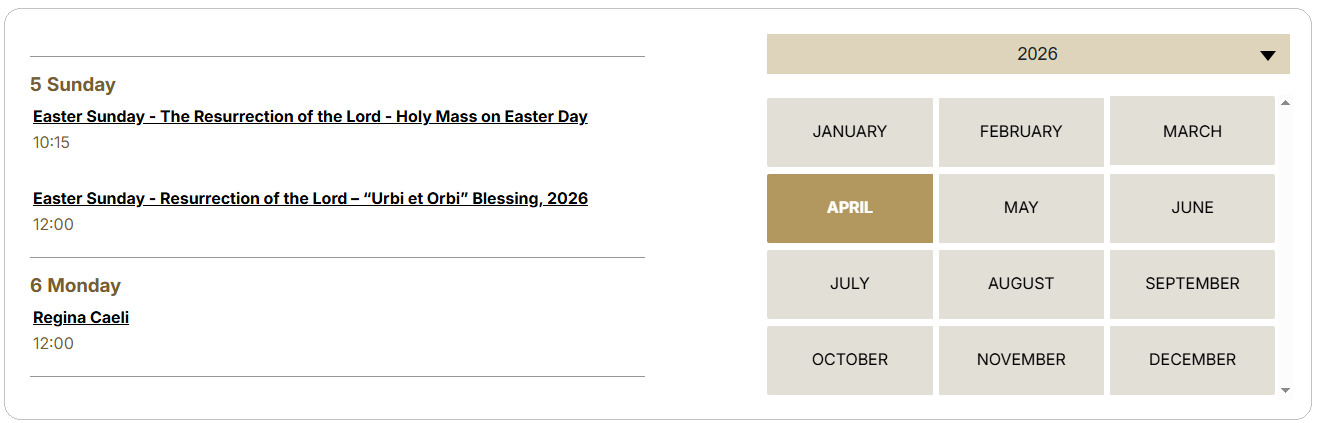Image resolution: width=1317 pixels, height=423 pixels.
Task: Select the January month button
Action: pyautogui.click(x=849, y=132)
